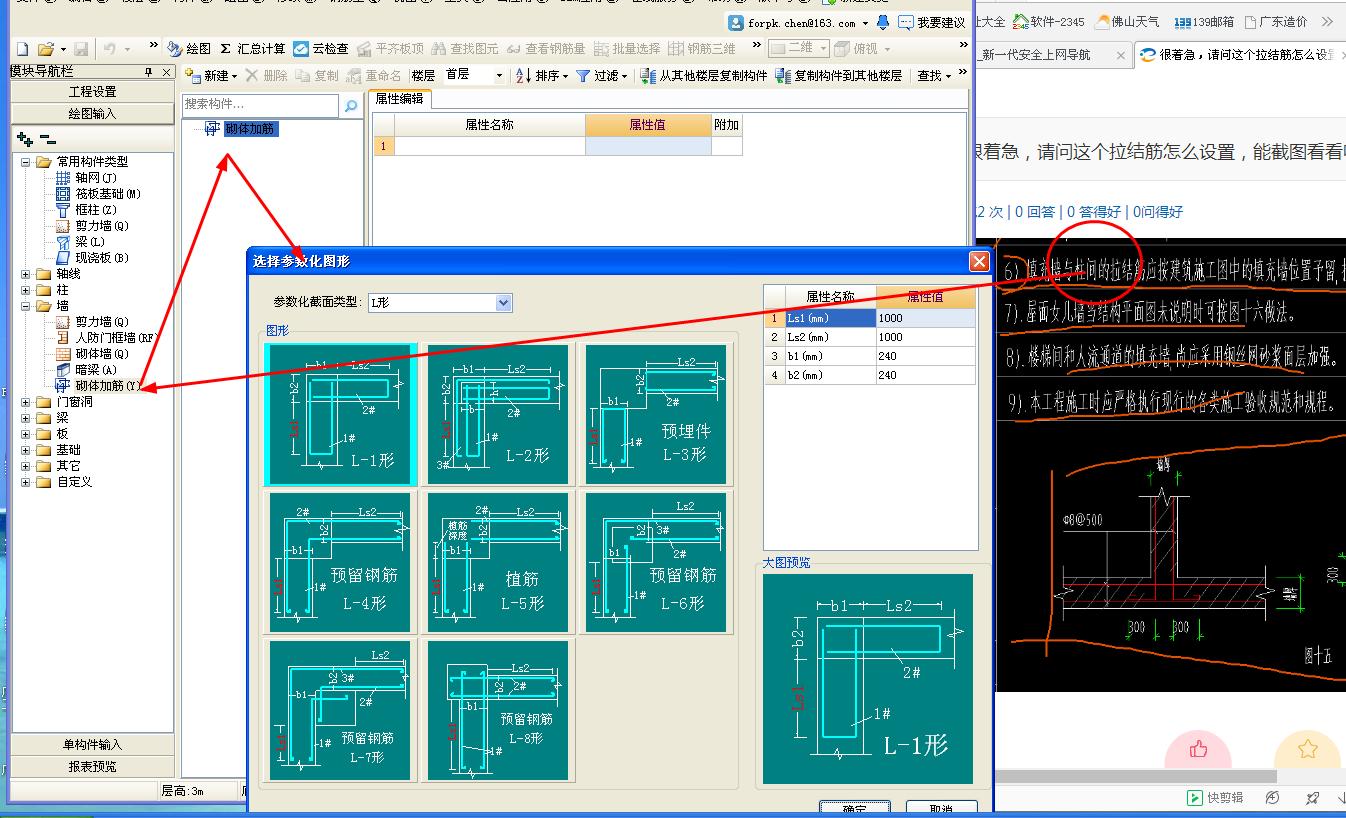Image resolution: width=1346 pixels, height=818 pixels.
Task: Click the 搜索构件 search input field
Action: [261, 104]
